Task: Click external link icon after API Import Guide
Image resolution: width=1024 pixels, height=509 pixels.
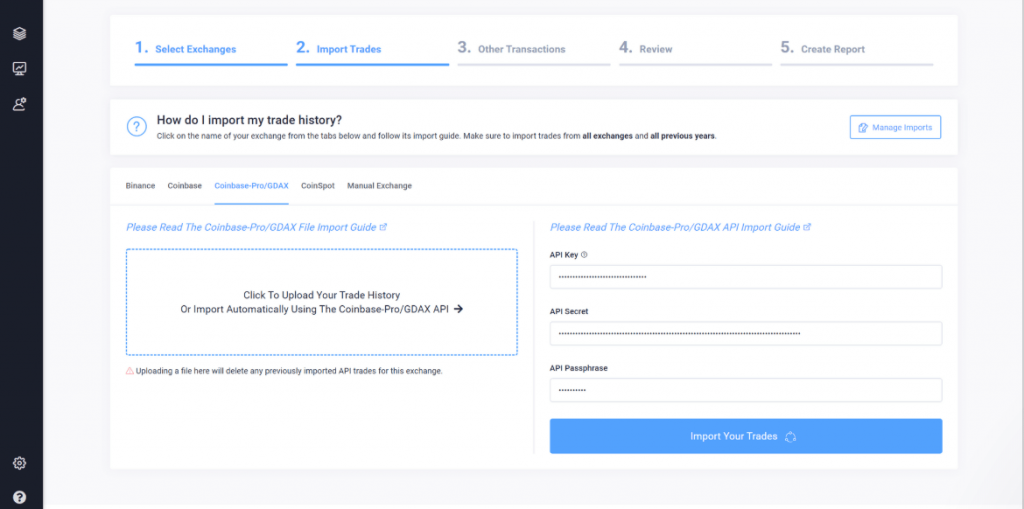Action: pyautogui.click(x=807, y=227)
